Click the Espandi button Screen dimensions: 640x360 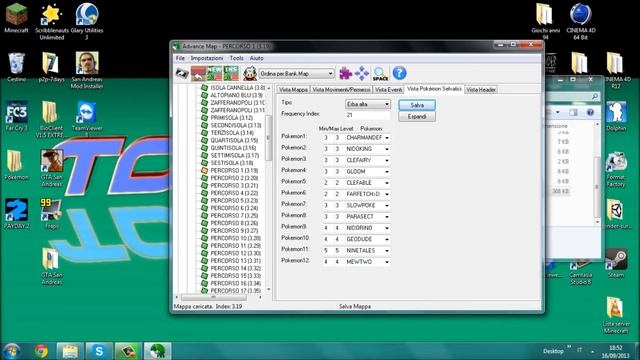click(x=417, y=117)
